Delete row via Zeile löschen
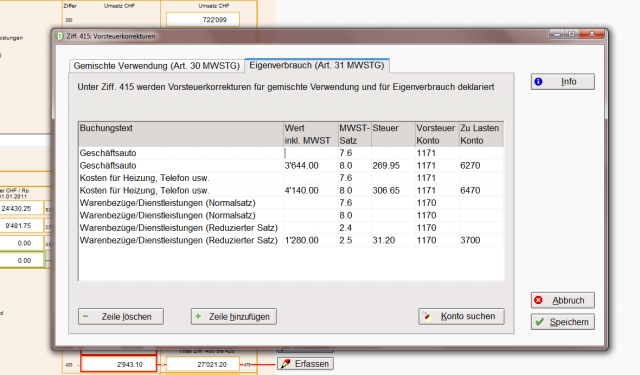This screenshot has width=640, height=375. 121,316
